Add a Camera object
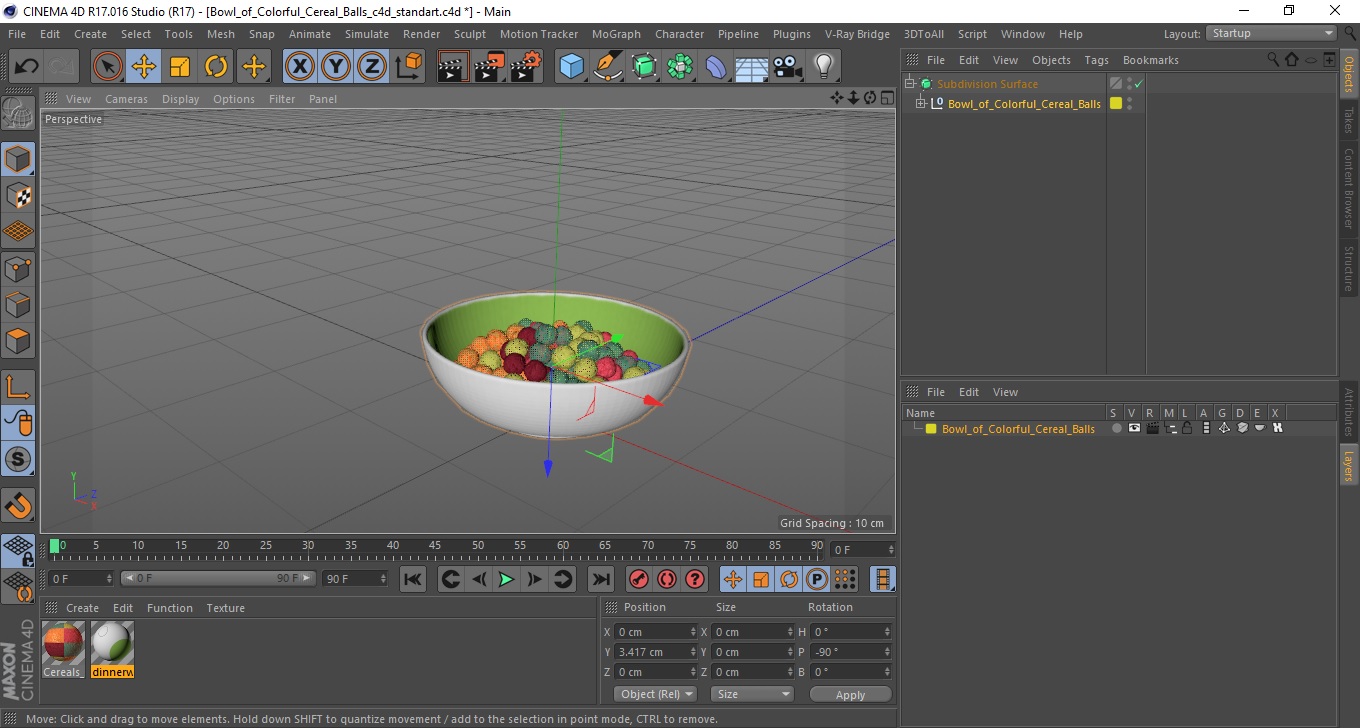The width and height of the screenshot is (1360, 728). 787,67
